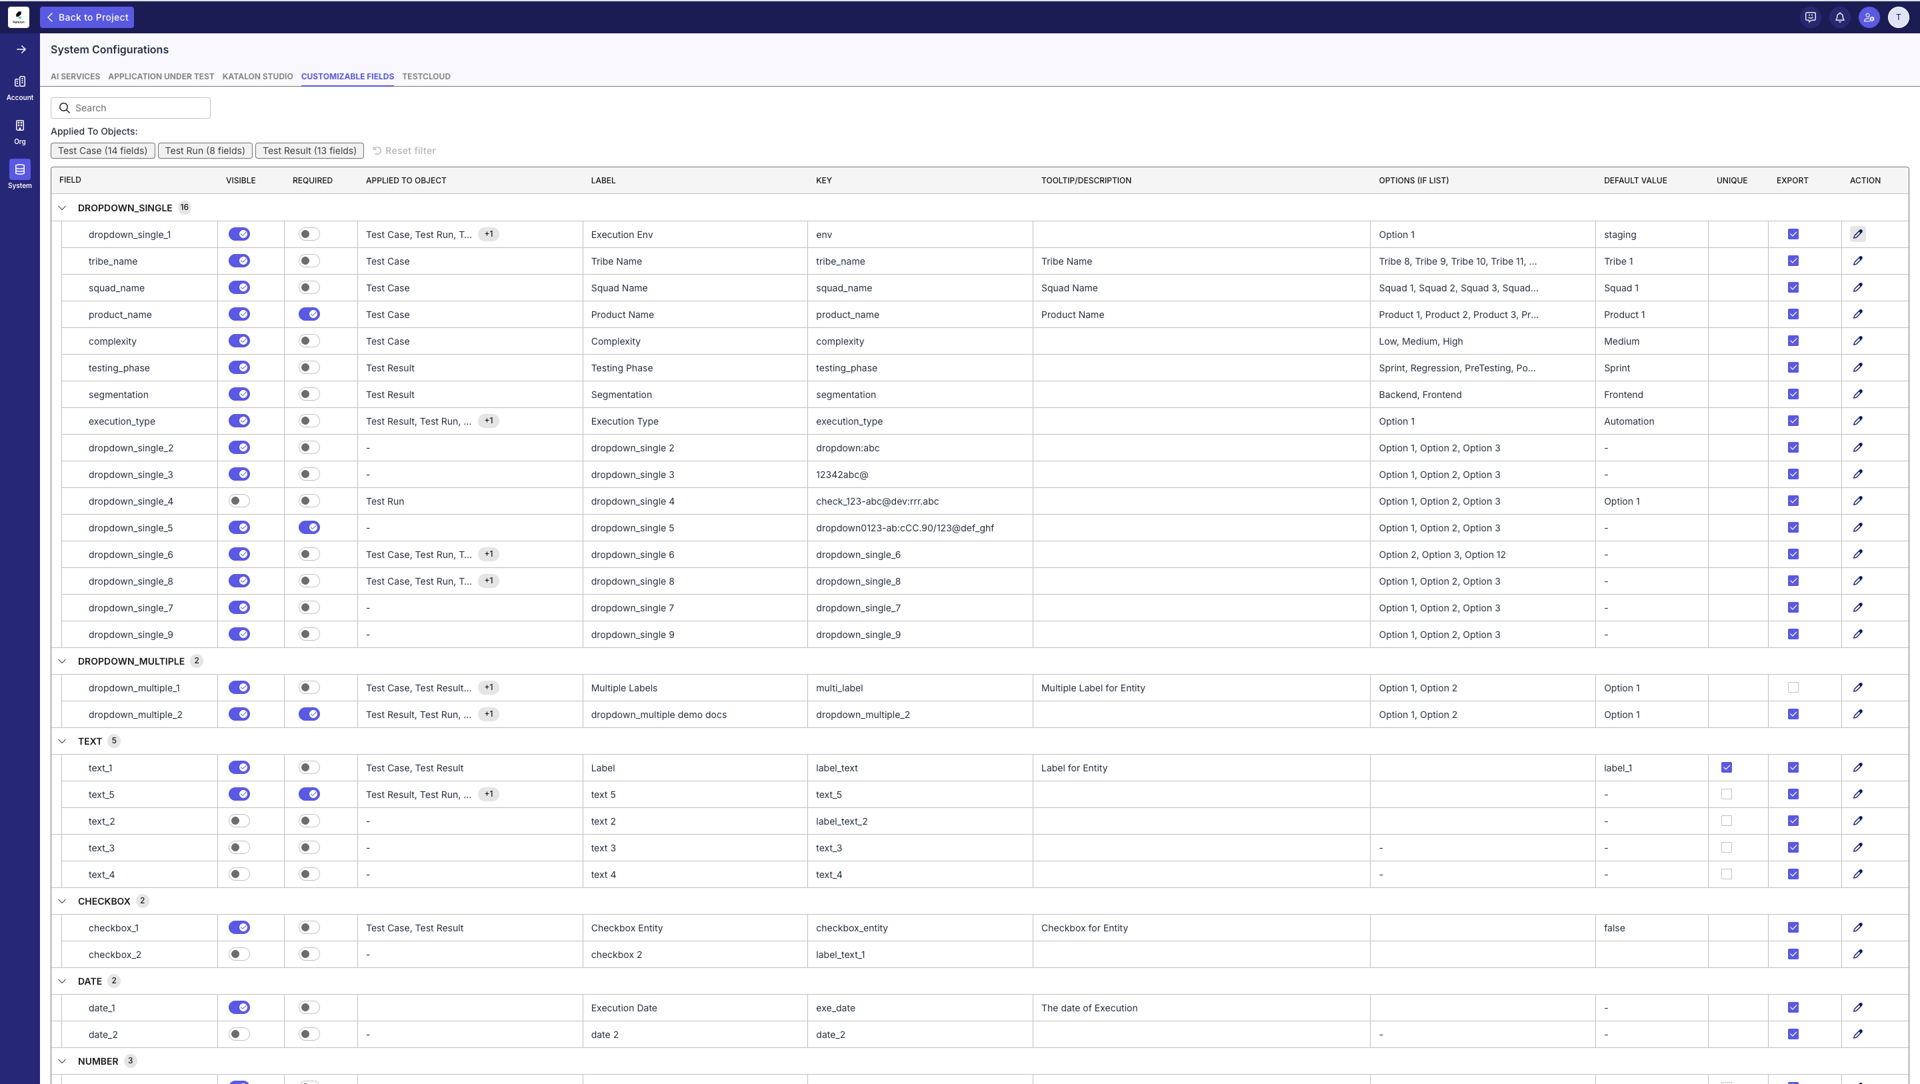Open the AI SERVICES tab
Screen dimensions: 1920x1084
75,76
